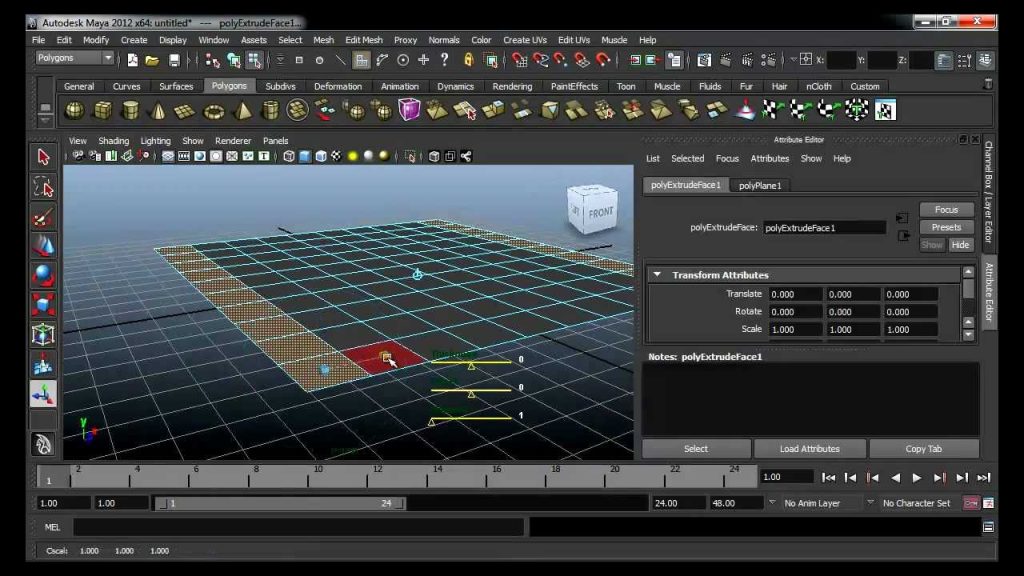This screenshot has width=1024, height=576.
Task: Click the playback range slider bar
Action: (x=280, y=504)
